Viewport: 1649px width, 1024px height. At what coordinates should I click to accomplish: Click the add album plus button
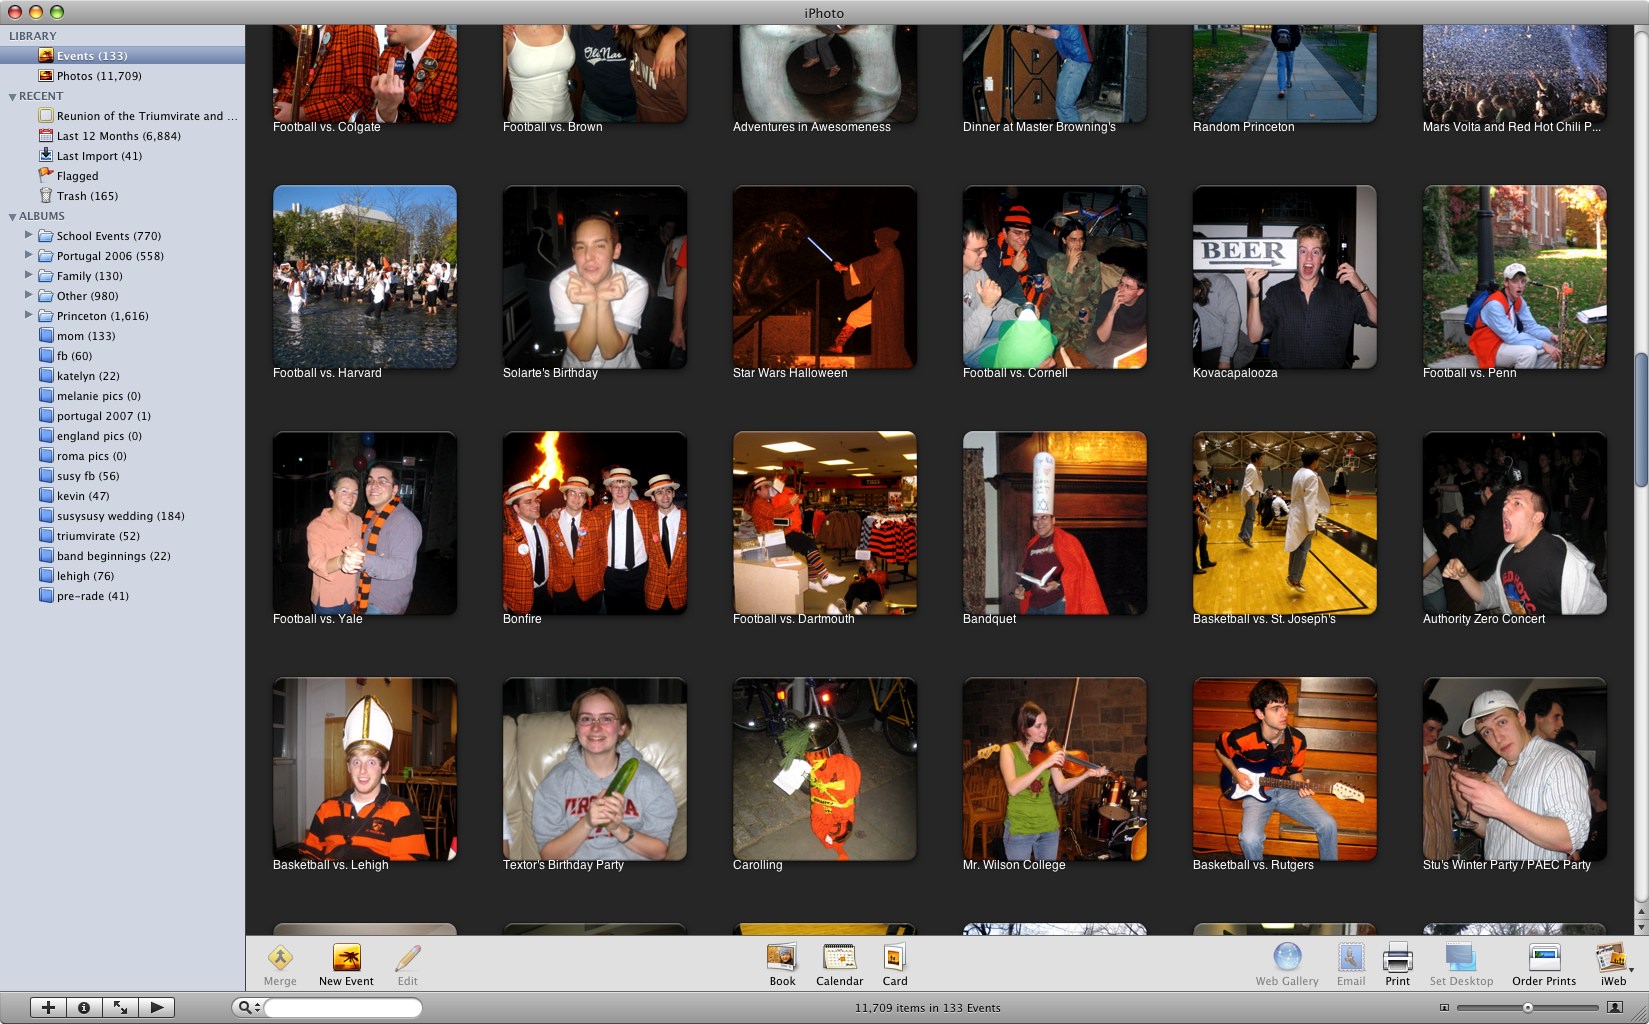pyautogui.click(x=48, y=1007)
